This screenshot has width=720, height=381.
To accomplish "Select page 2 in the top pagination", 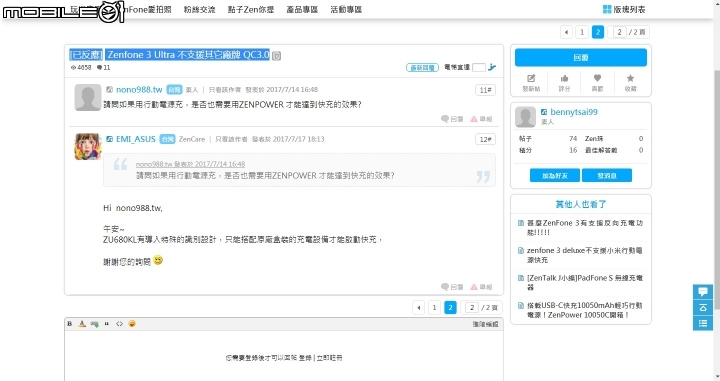I will [597, 32].
